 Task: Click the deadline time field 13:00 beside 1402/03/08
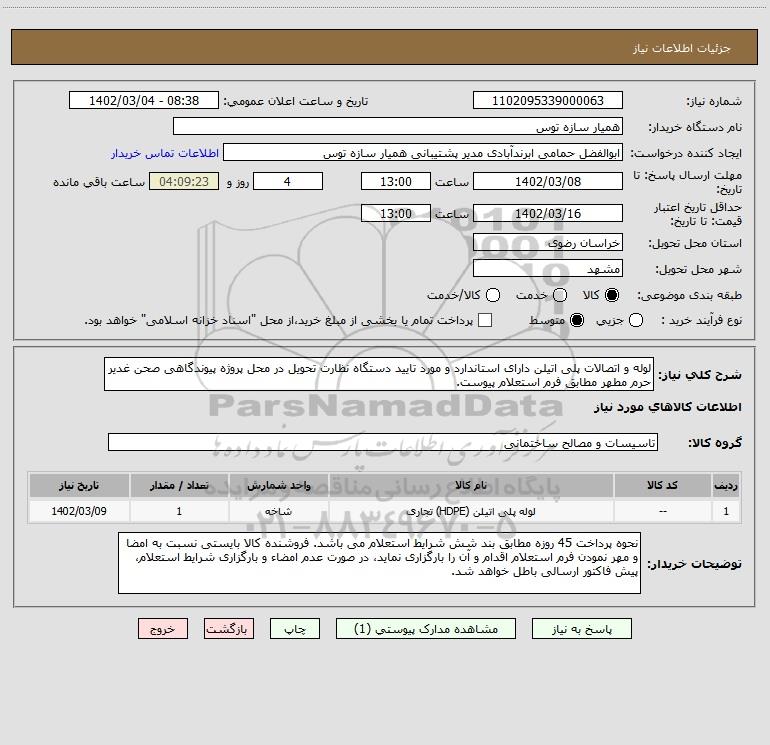click(396, 181)
